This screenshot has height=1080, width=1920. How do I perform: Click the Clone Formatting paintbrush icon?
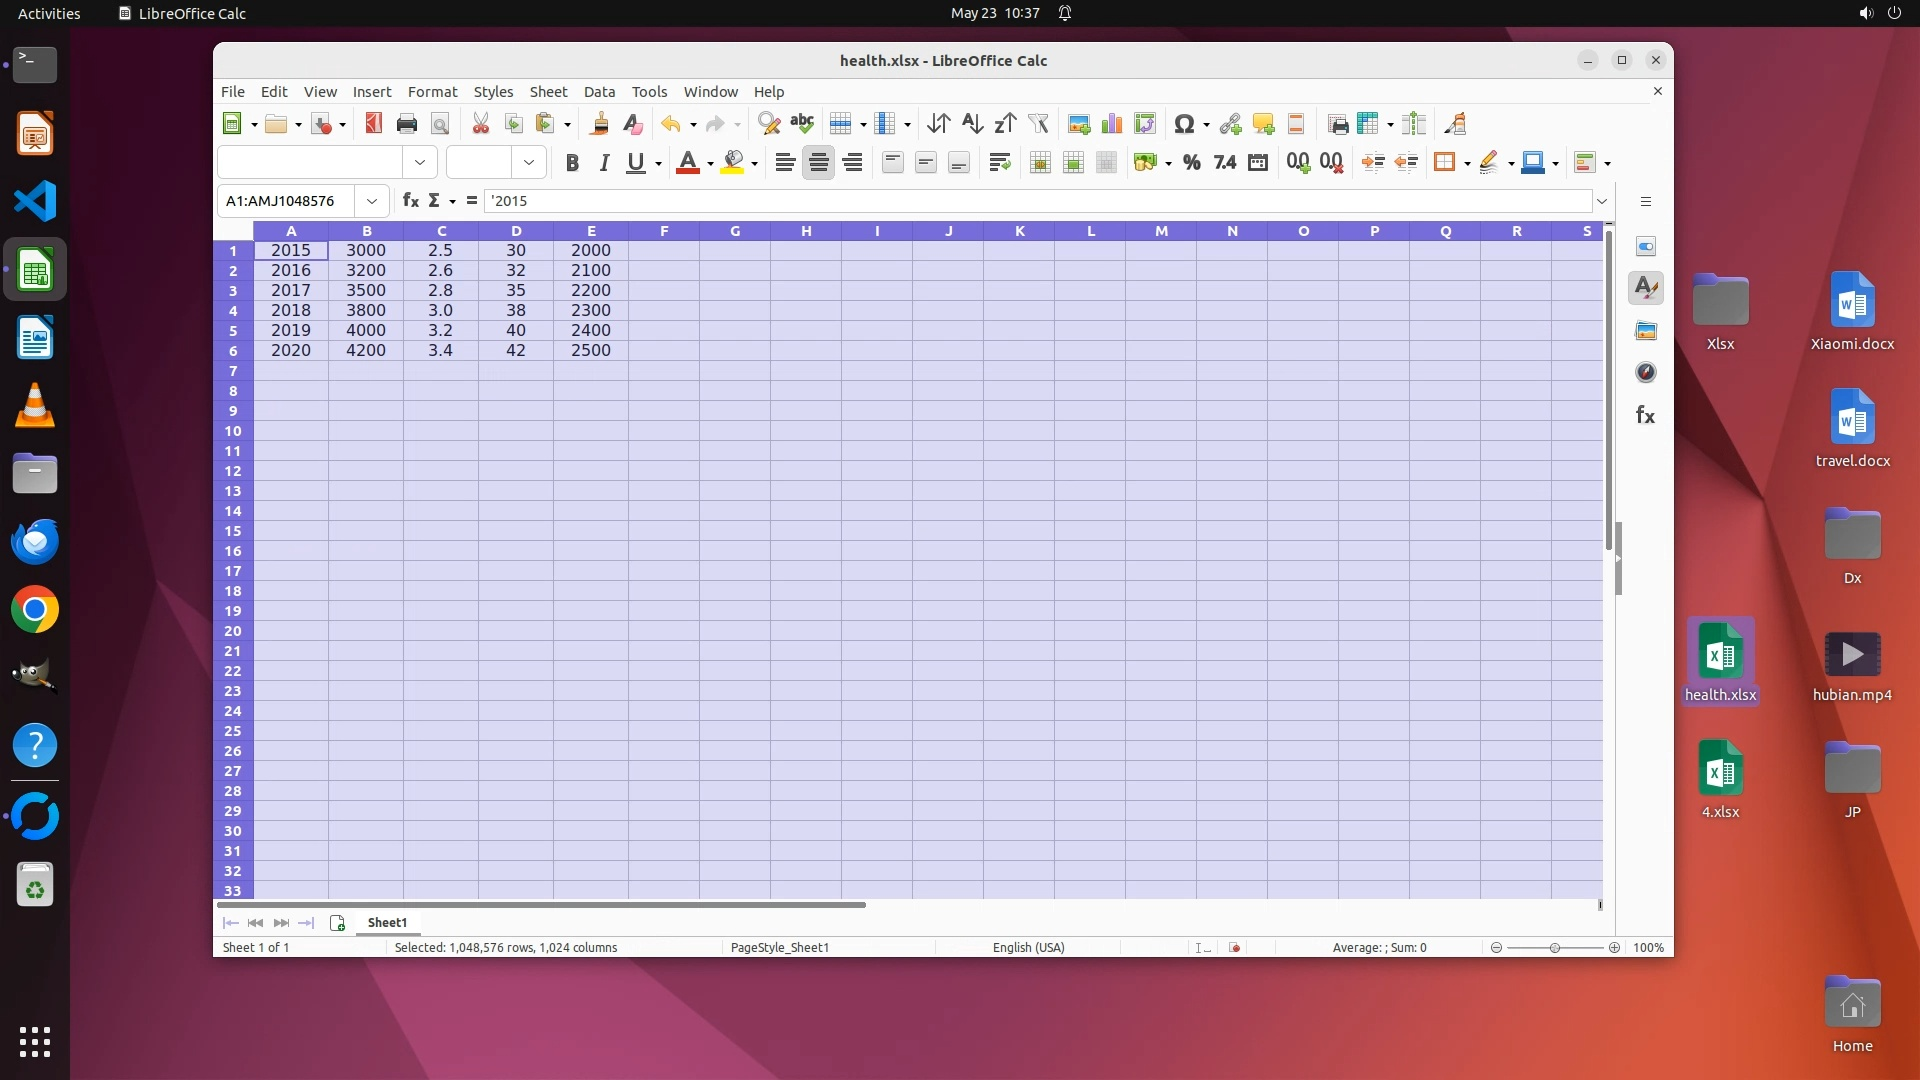point(599,124)
